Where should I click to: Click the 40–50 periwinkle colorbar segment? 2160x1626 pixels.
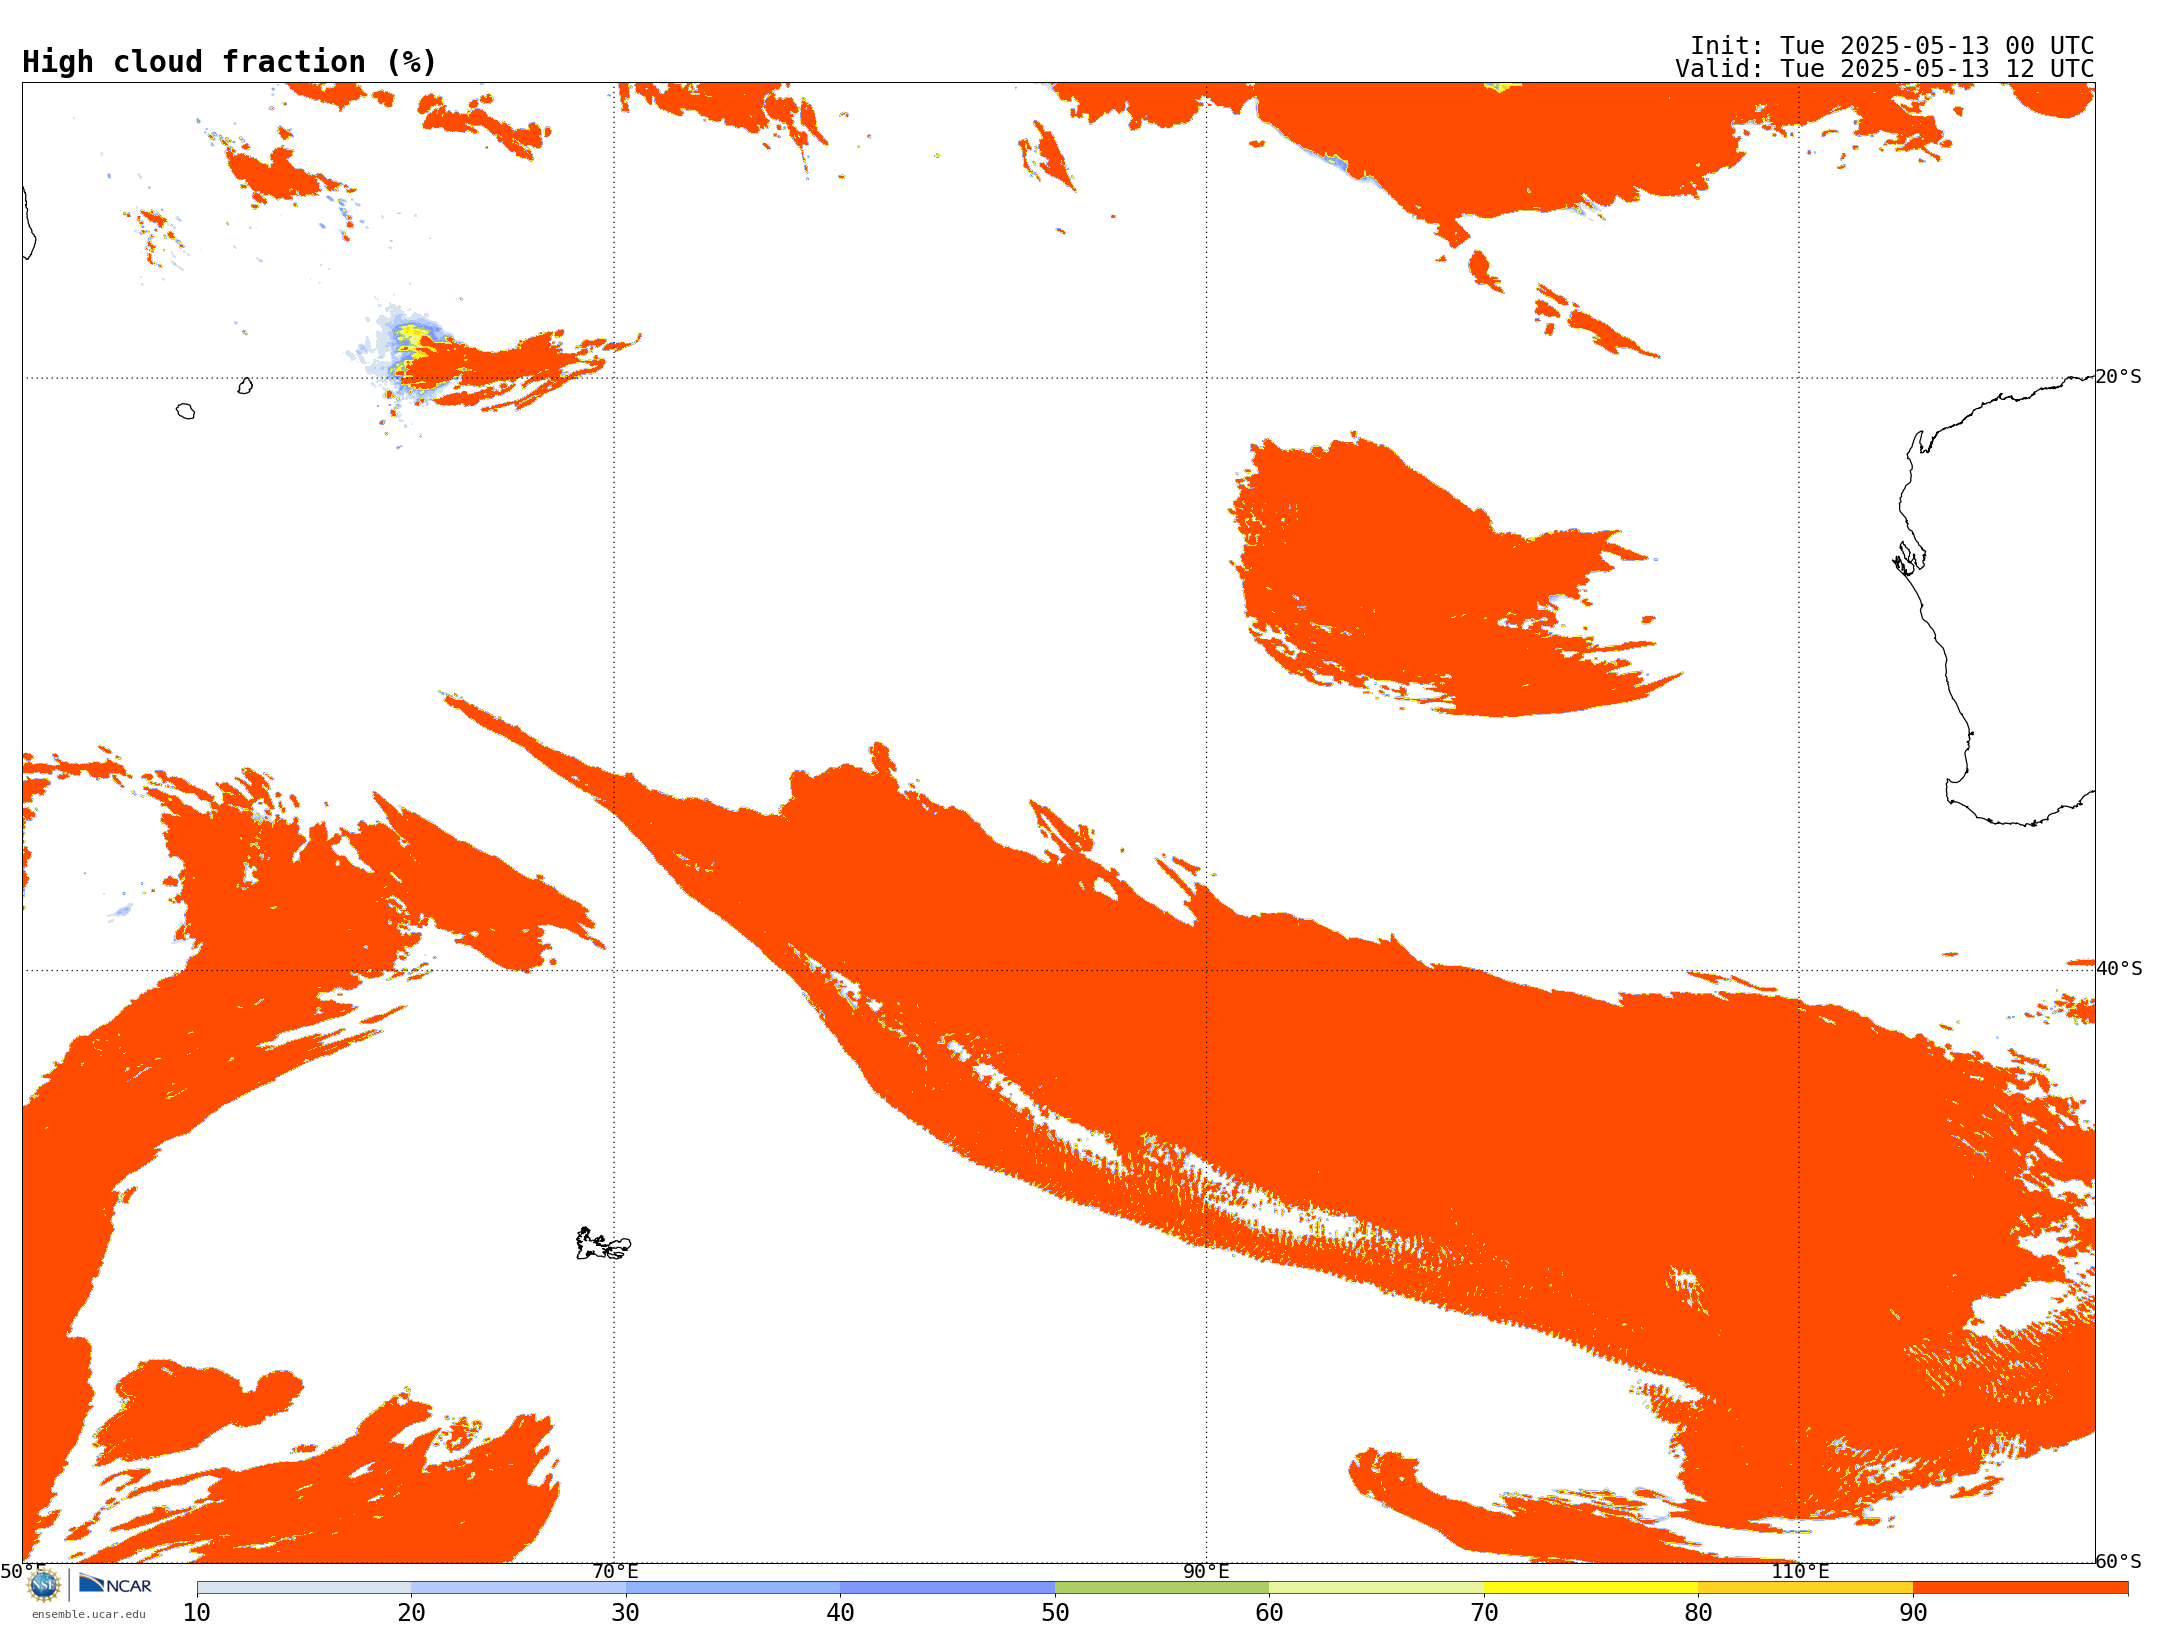tap(947, 1588)
